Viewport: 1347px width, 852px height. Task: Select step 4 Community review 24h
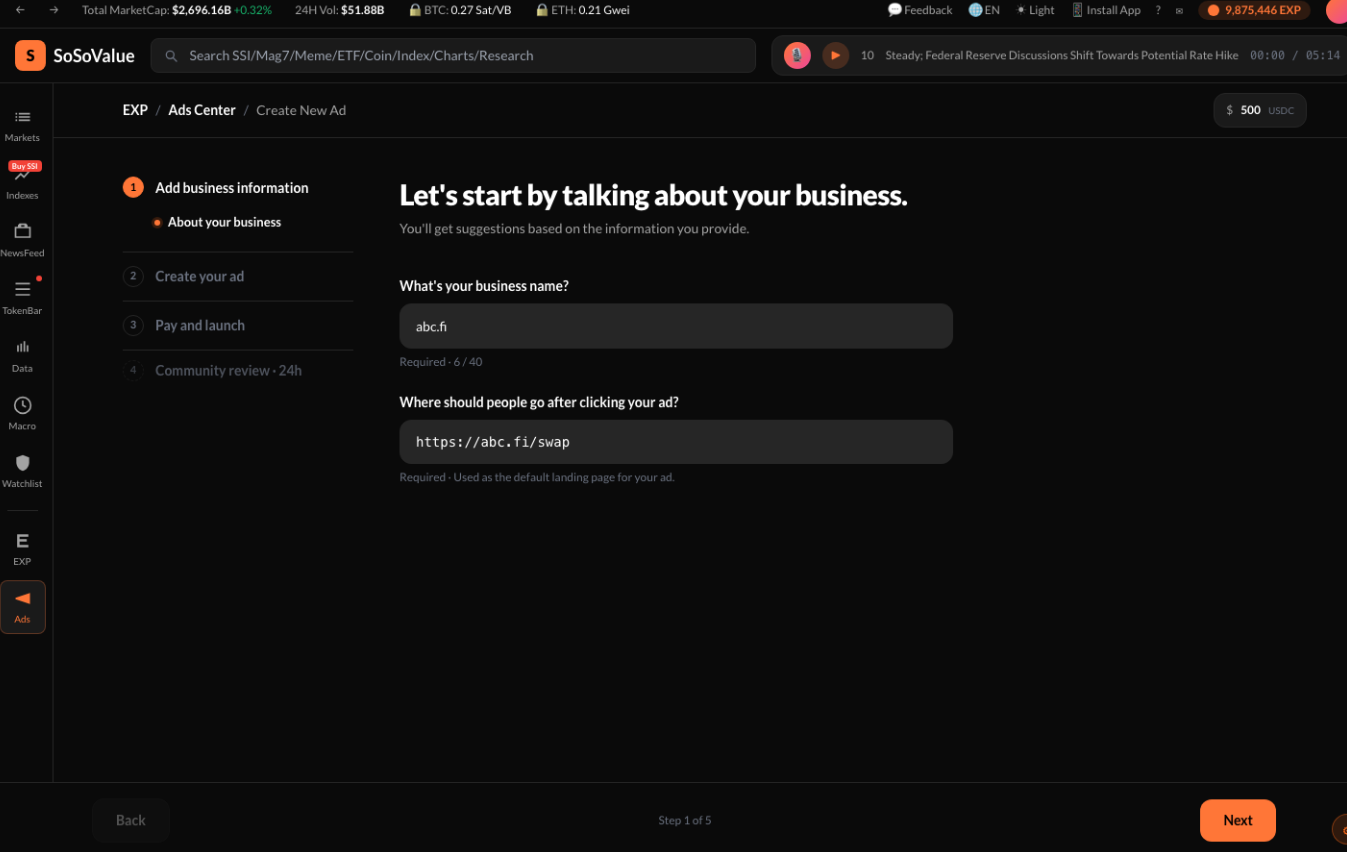point(212,370)
